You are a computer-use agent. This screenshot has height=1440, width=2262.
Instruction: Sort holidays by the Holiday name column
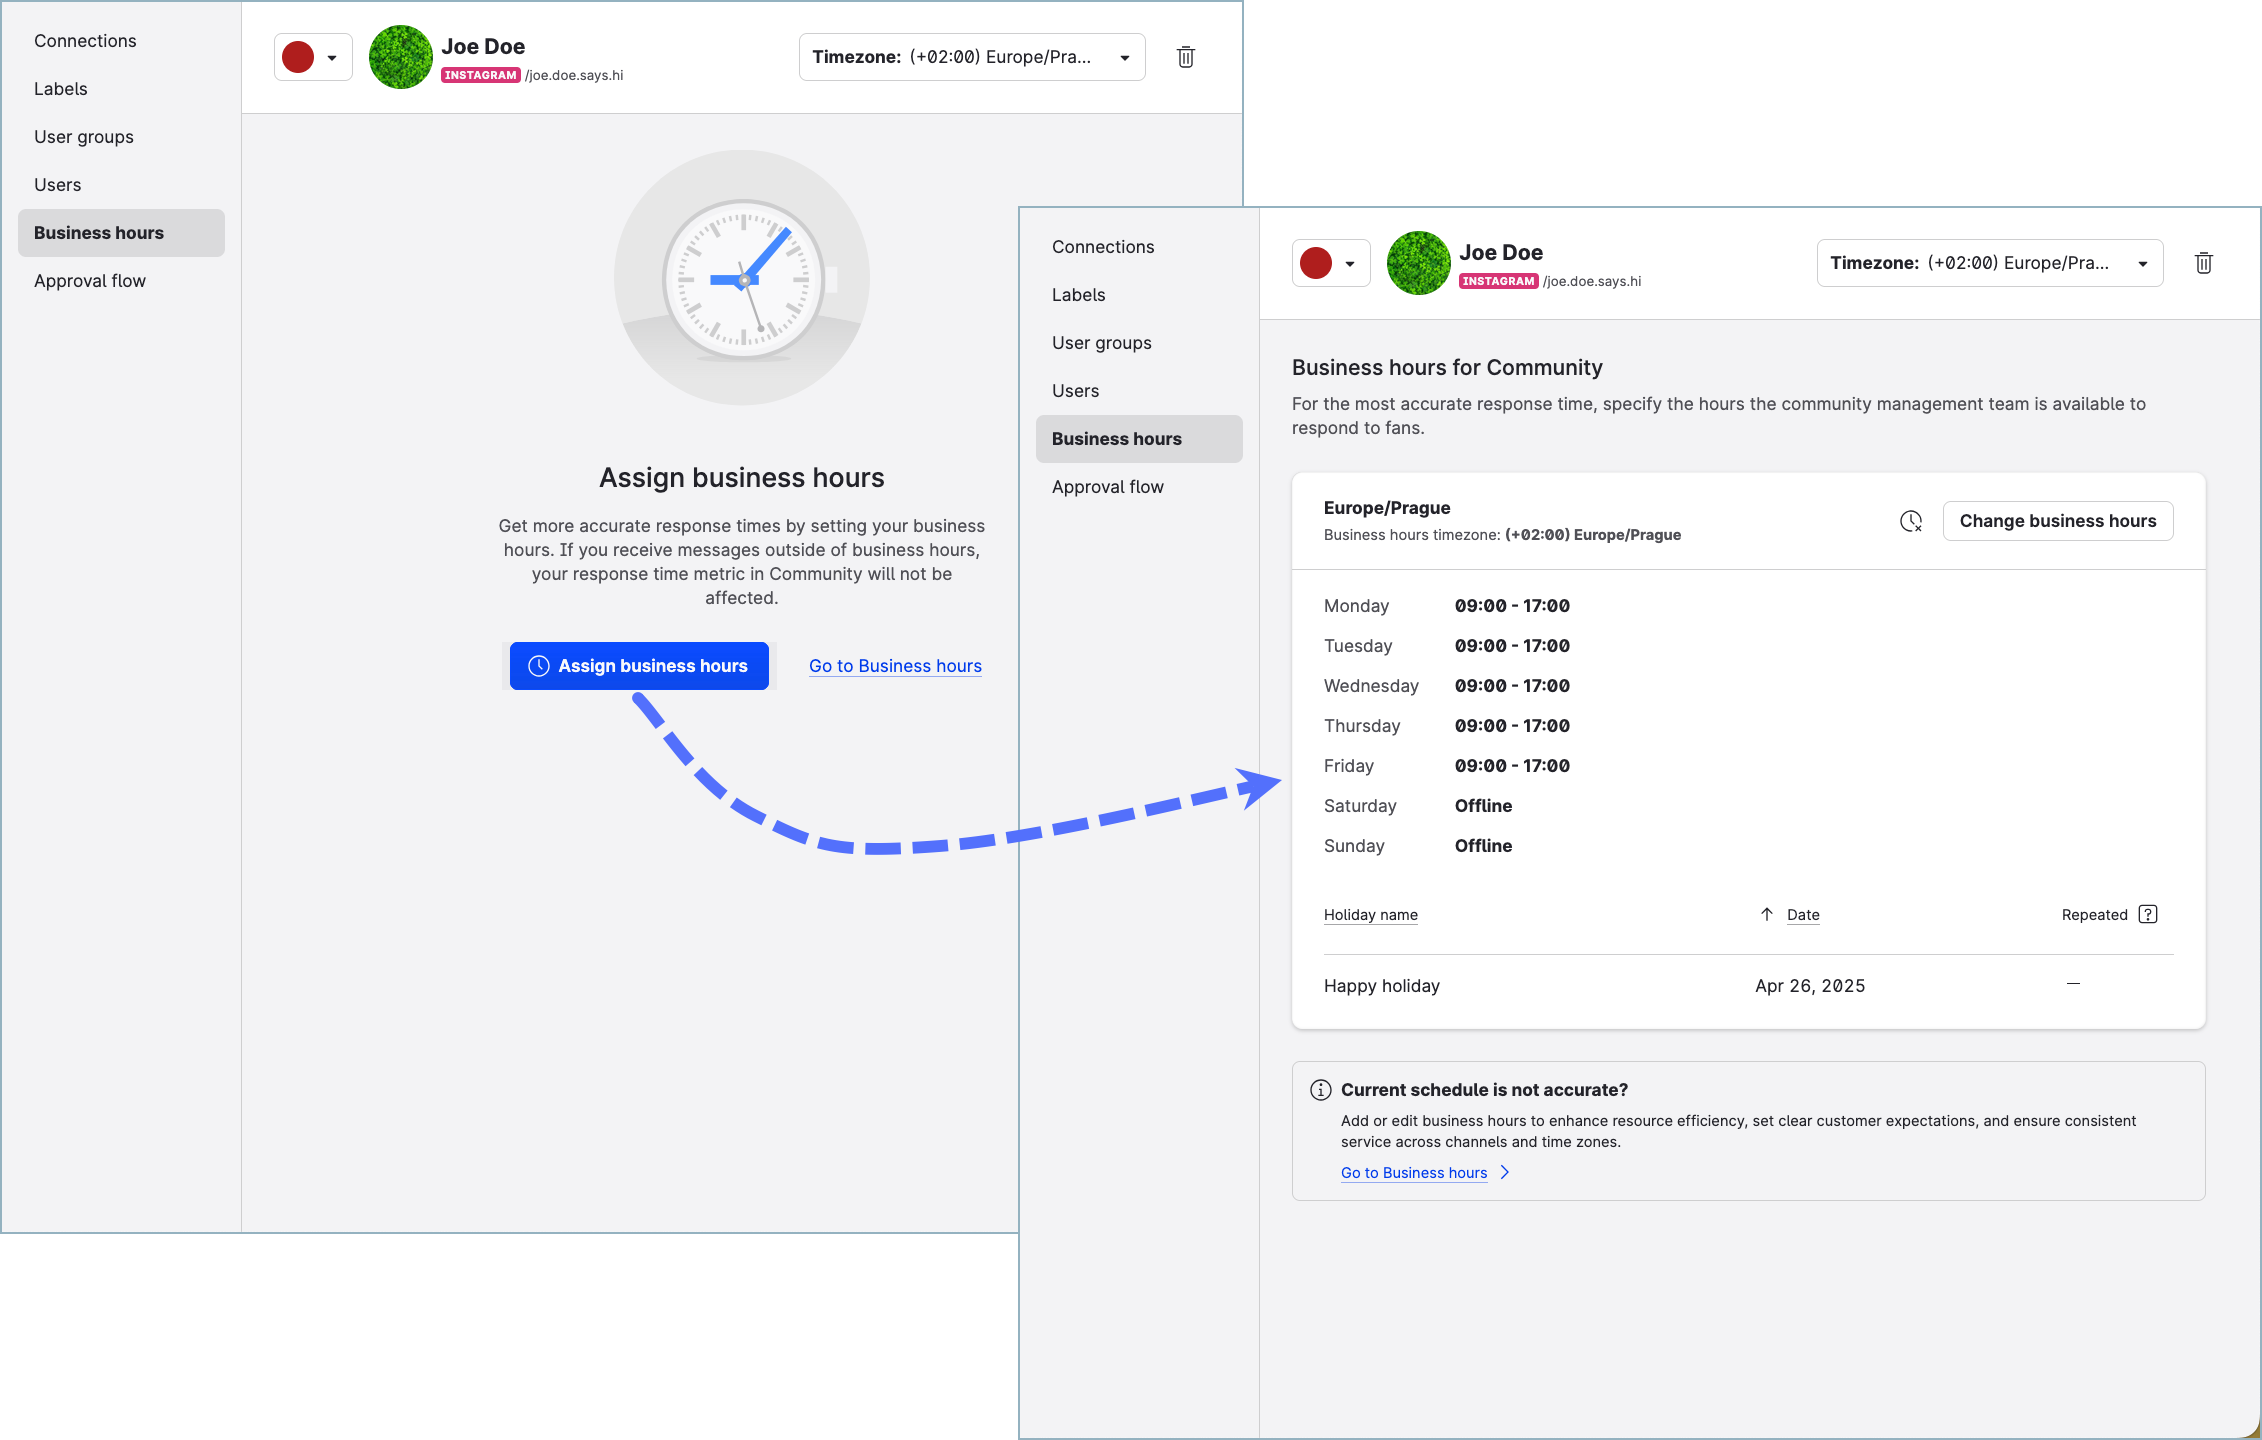(1370, 915)
